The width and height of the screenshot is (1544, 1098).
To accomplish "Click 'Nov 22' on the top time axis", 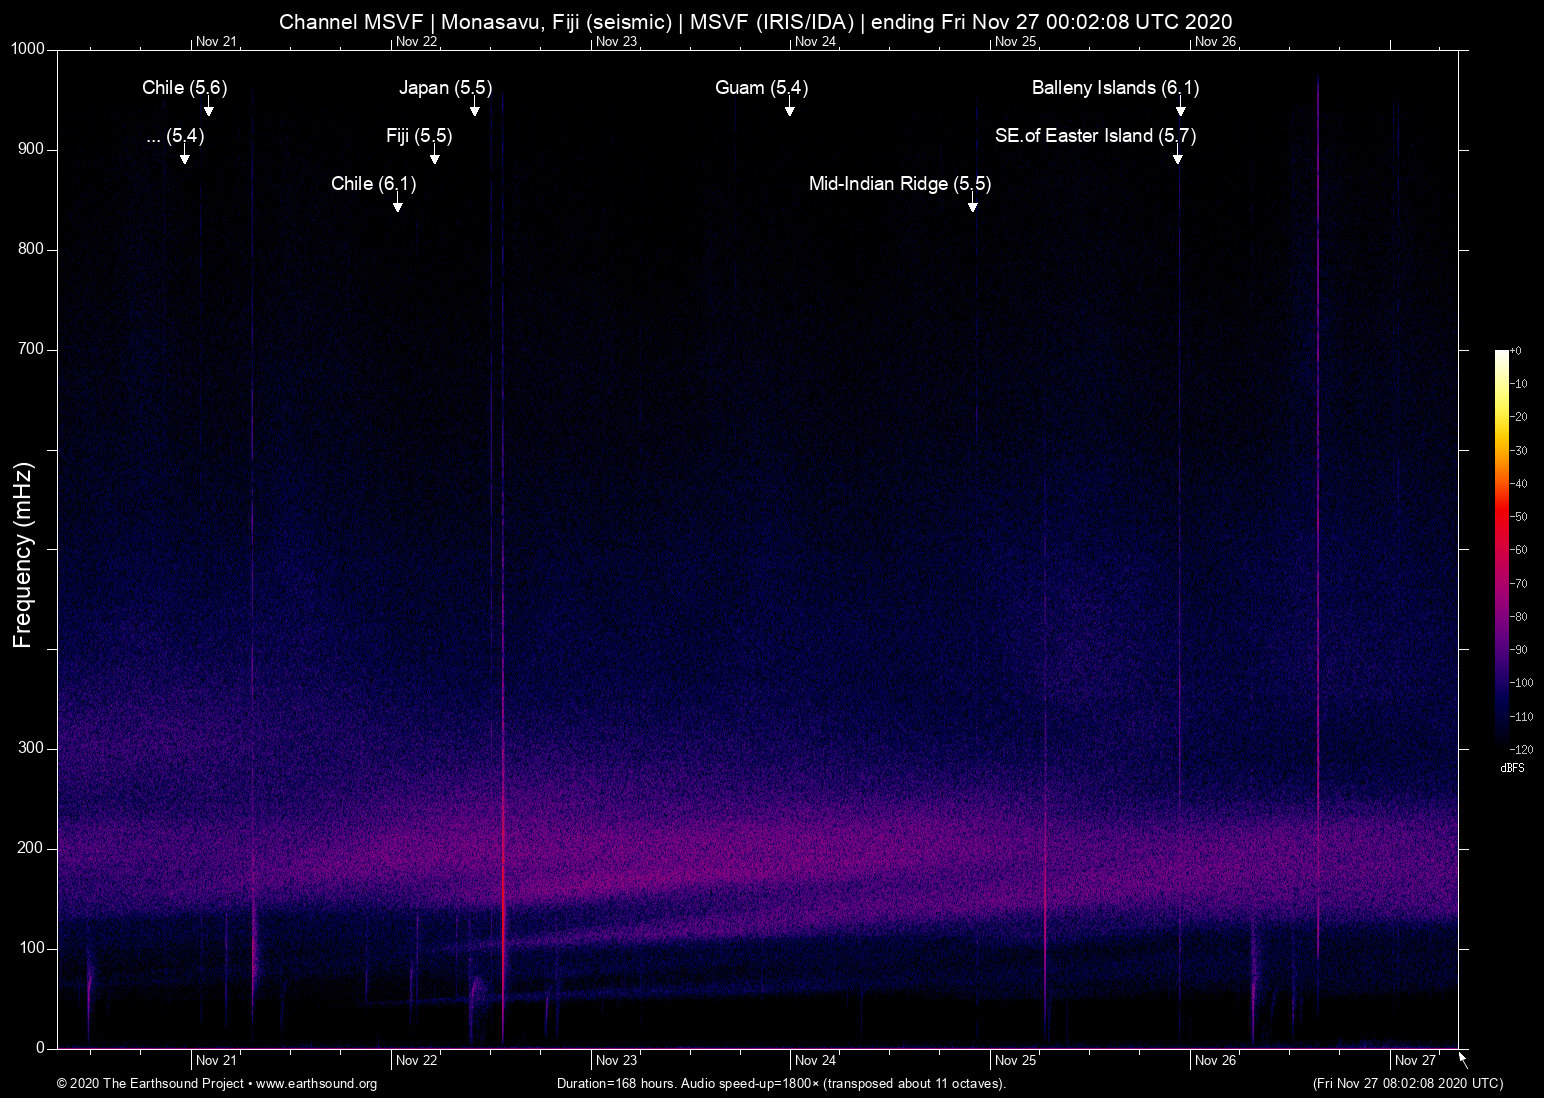I will [x=416, y=42].
